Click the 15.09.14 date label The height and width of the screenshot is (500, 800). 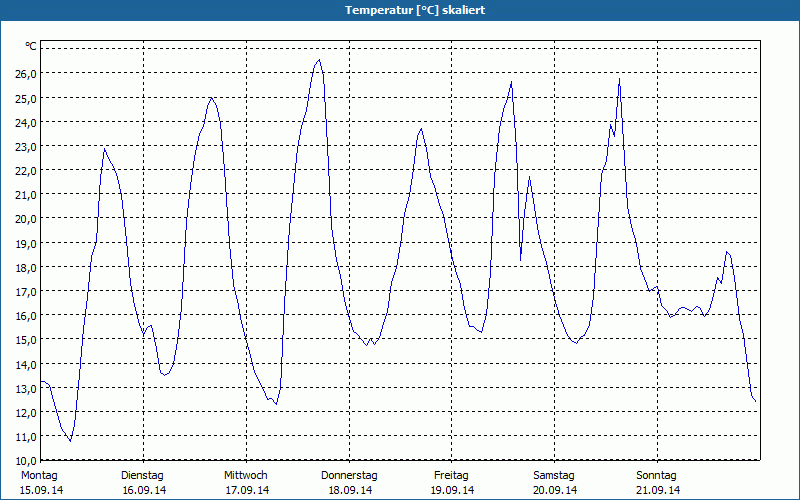click(x=41, y=490)
